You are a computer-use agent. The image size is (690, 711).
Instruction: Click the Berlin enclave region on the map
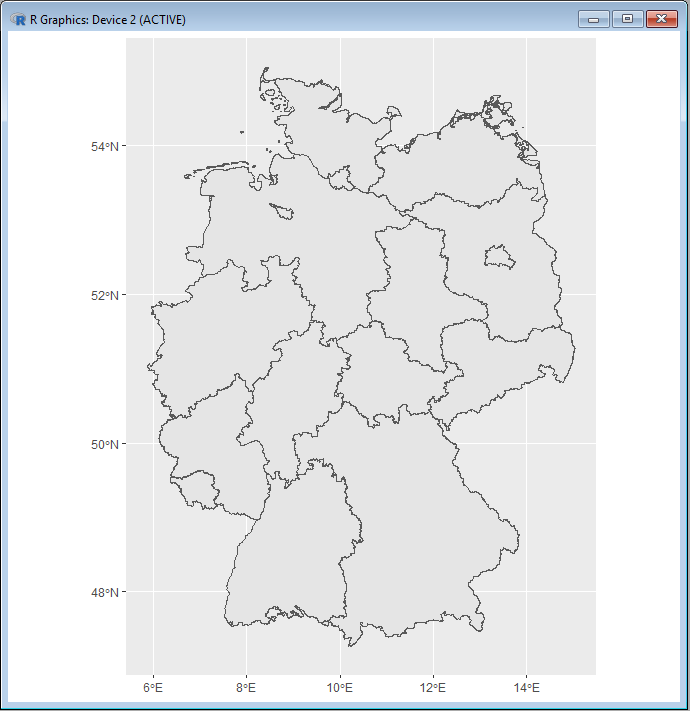point(500,258)
